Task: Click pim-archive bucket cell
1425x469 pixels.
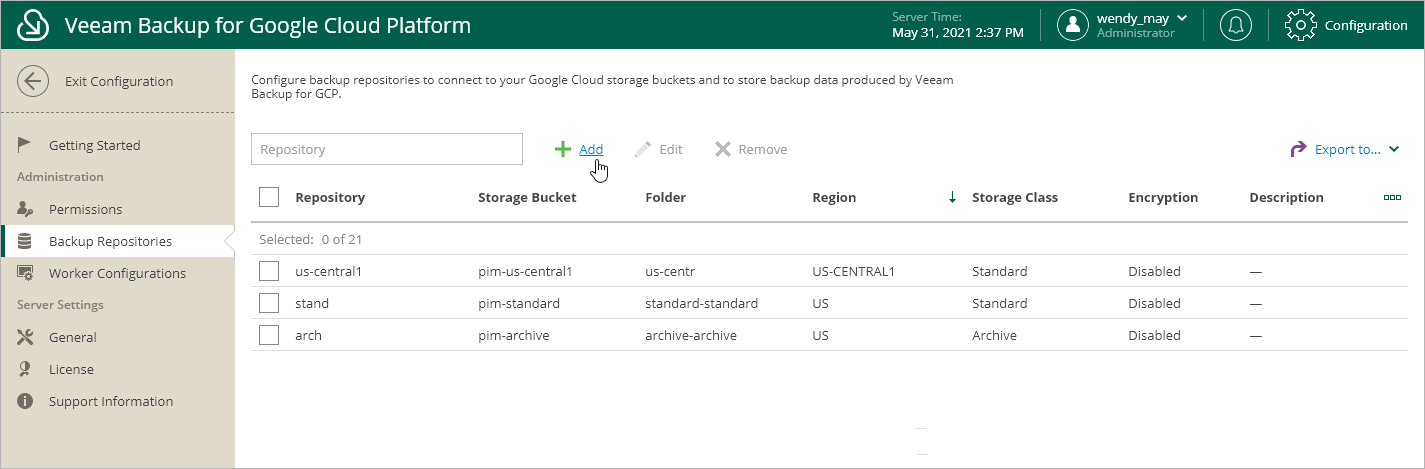Action: [514, 335]
